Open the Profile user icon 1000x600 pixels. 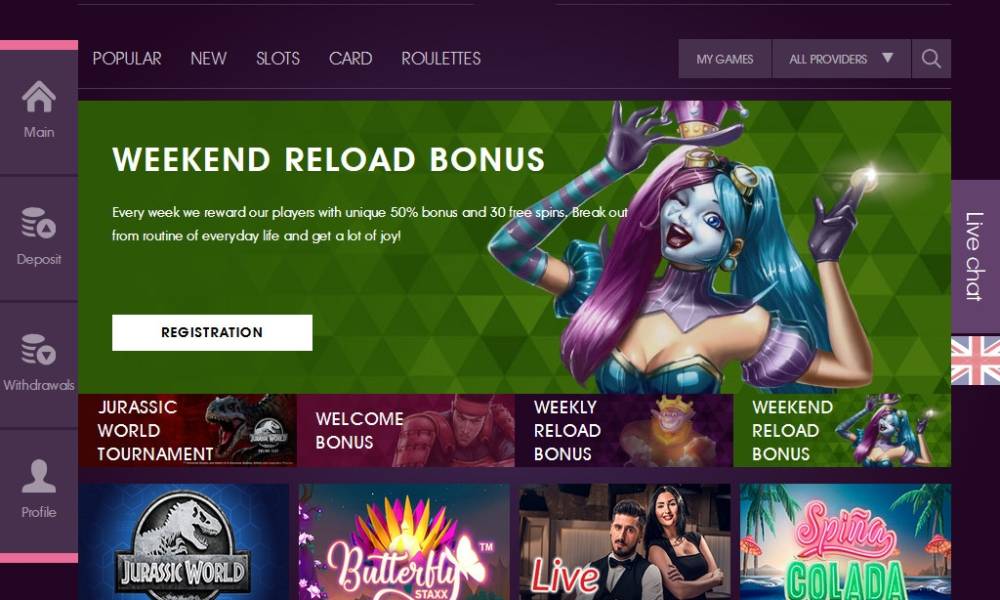[39, 476]
